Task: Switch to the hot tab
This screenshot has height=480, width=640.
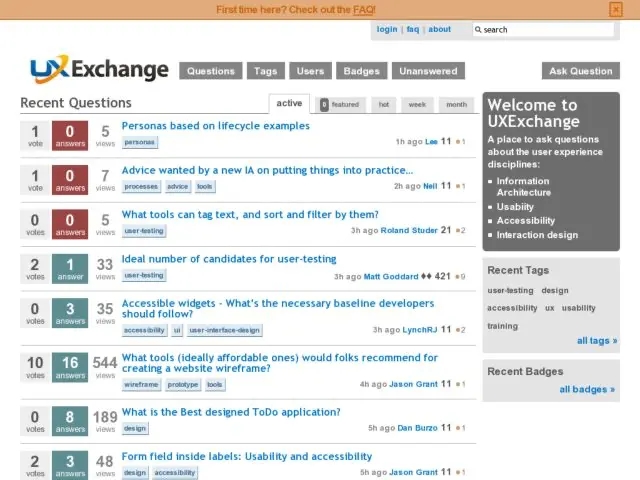Action: 384,104
